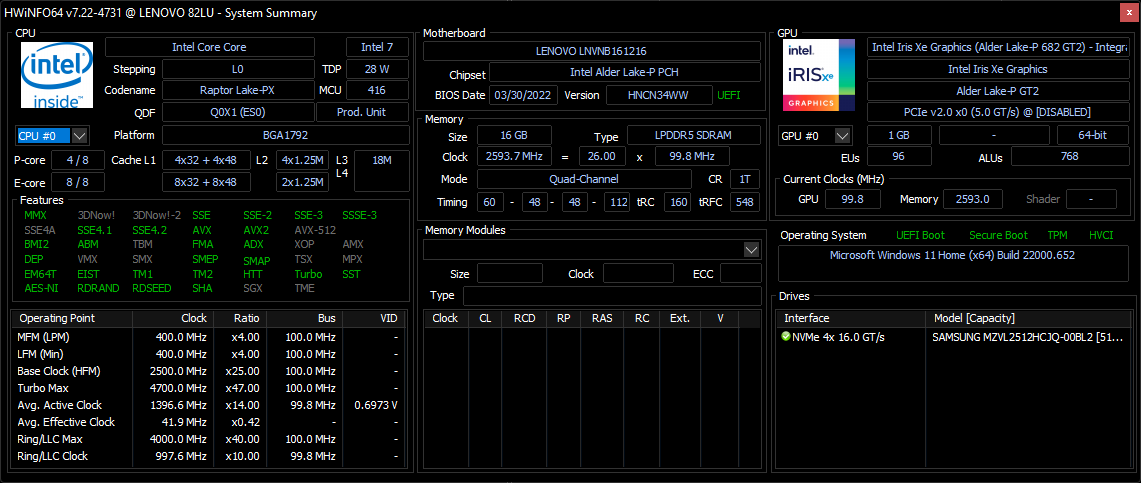Click the QDF value Q0X1 (ES0)

pyautogui.click(x=239, y=113)
